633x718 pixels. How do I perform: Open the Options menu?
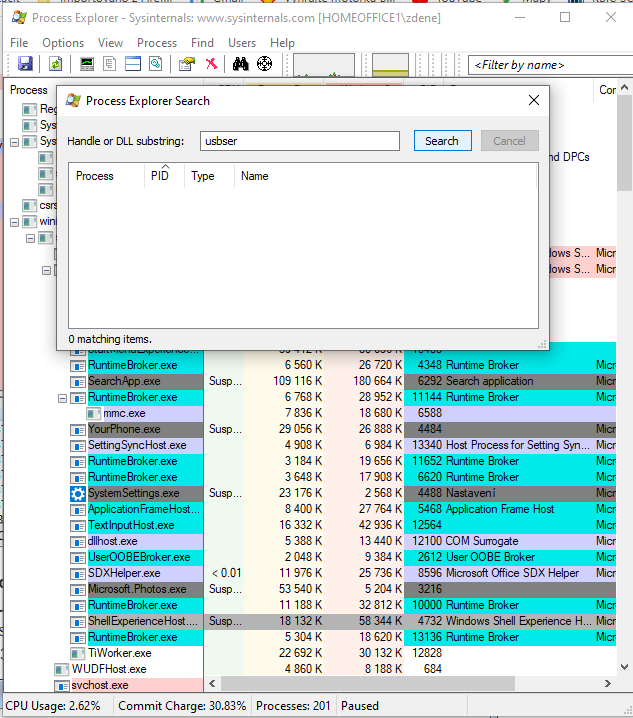63,43
